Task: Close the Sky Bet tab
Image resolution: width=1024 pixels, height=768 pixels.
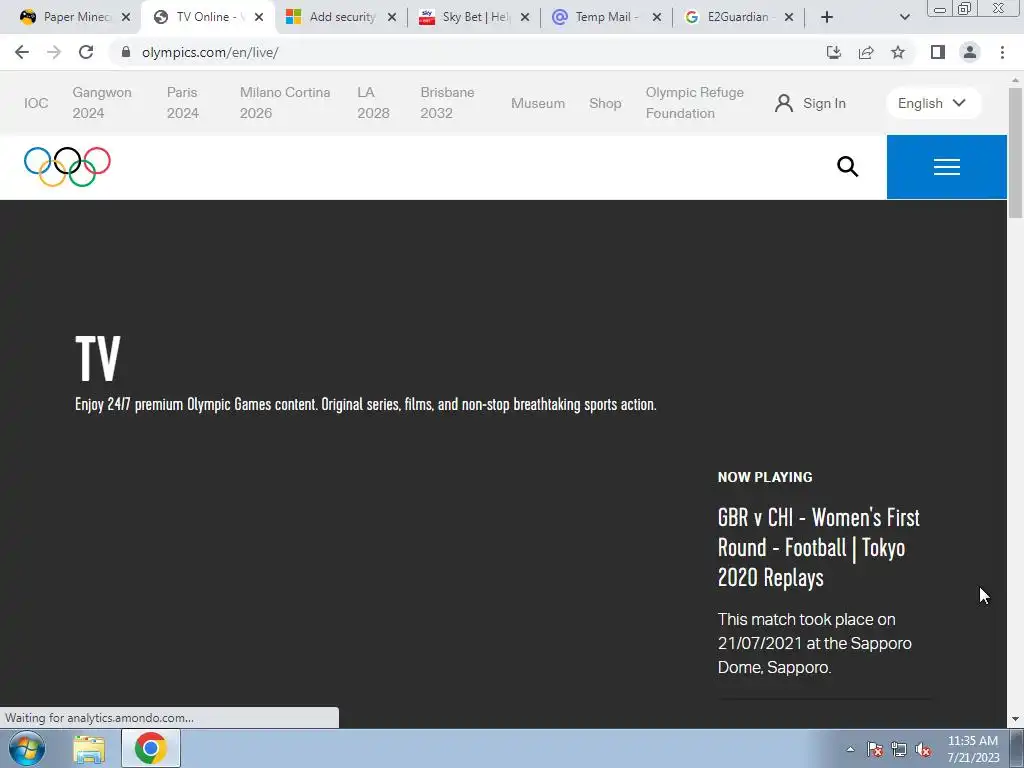Action: (525, 17)
